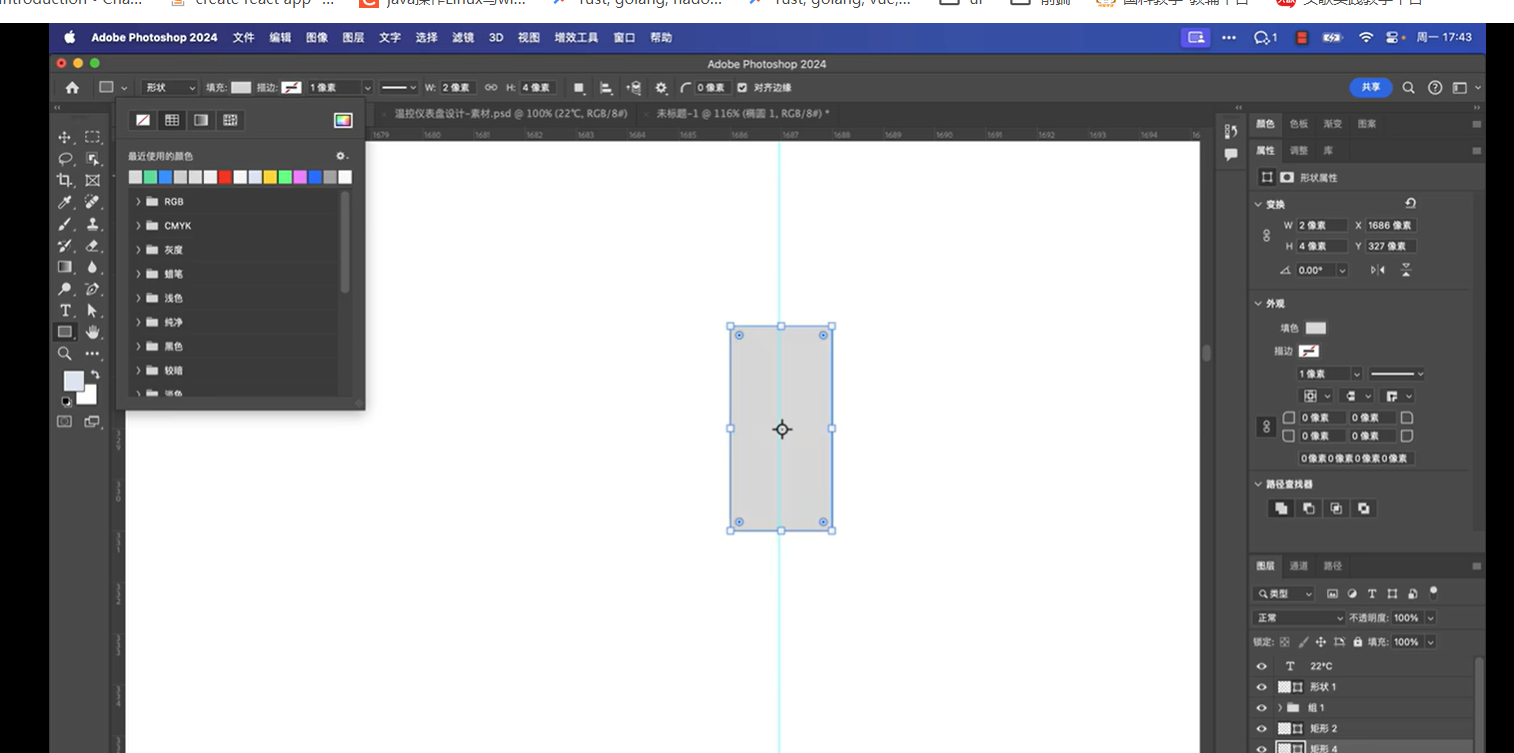Switch to the 调整 tab
This screenshot has width=1514, height=753.
pyautogui.click(x=1299, y=150)
